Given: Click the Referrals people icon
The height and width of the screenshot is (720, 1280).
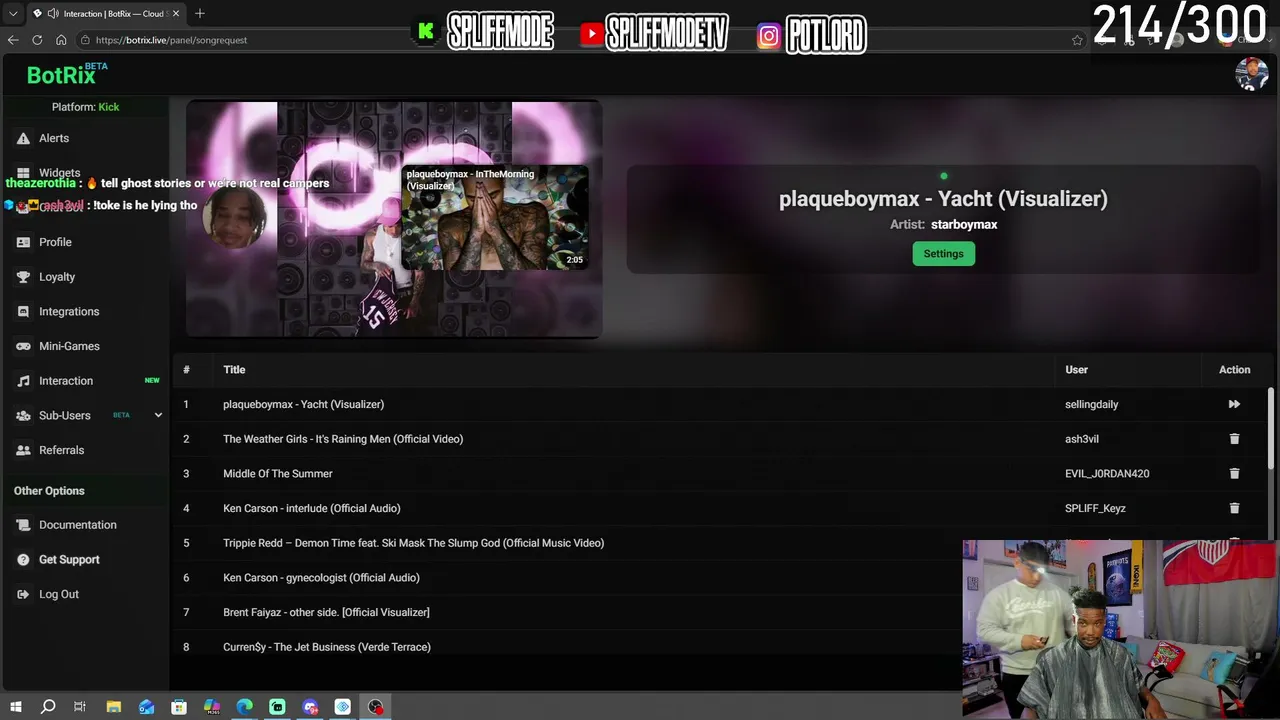Looking at the screenshot, I should (23, 450).
